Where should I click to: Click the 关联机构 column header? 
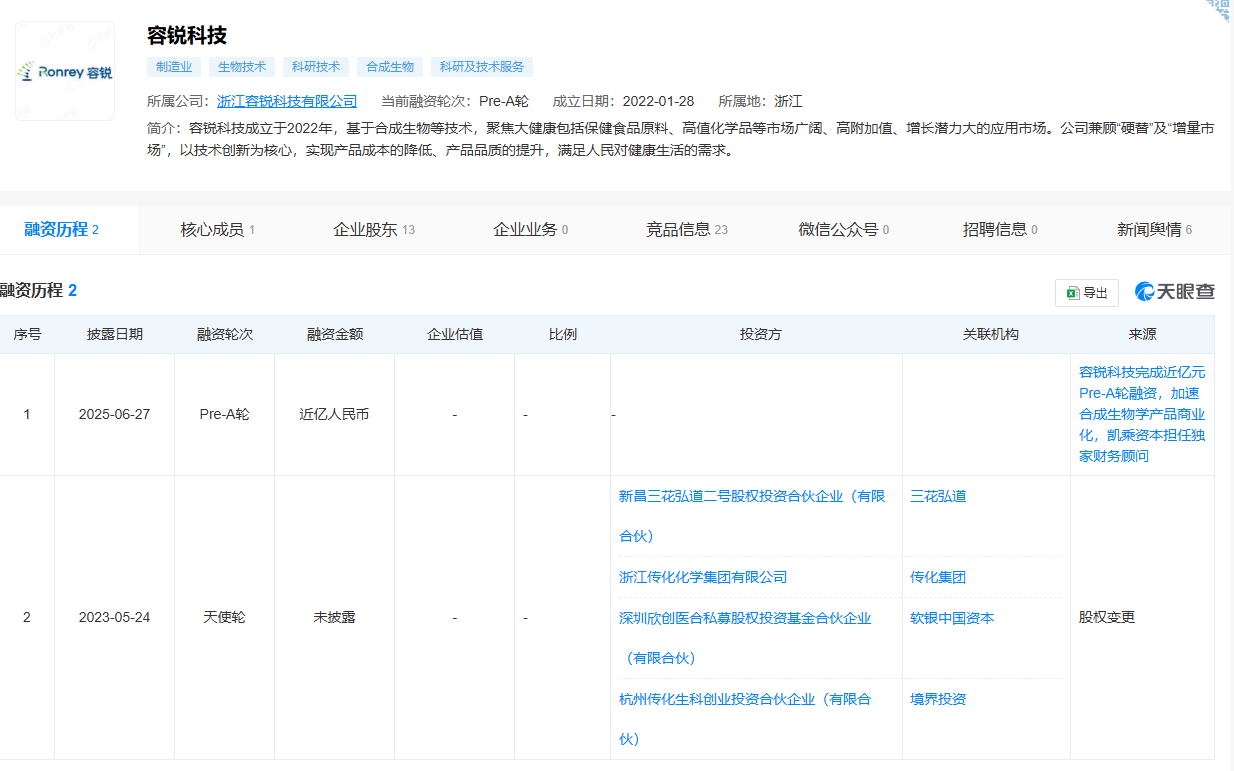click(x=990, y=335)
